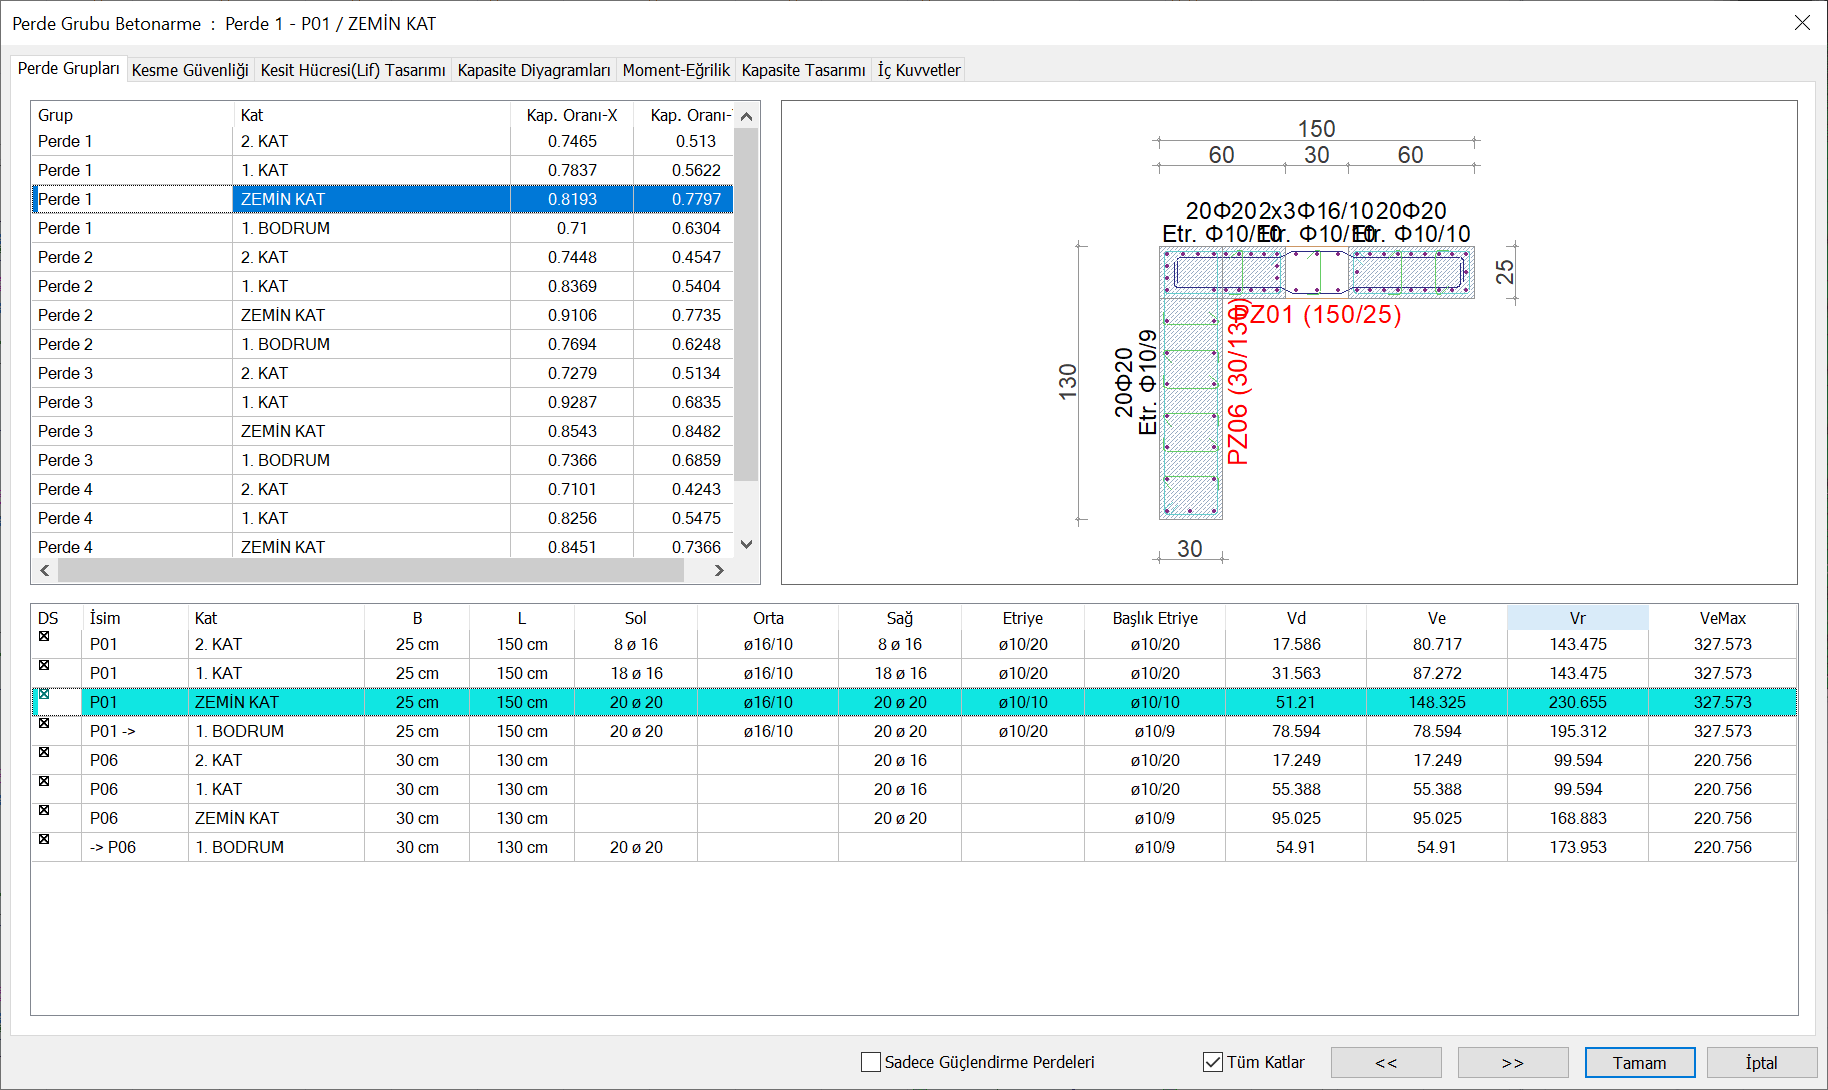1828x1090 pixels.
Task: Cancel with the İptal button
Action: click(x=1762, y=1062)
